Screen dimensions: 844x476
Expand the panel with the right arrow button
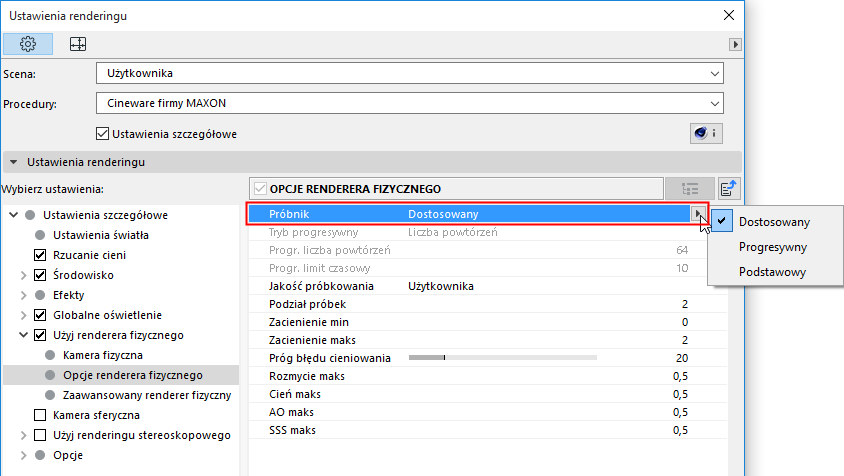pos(735,44)
